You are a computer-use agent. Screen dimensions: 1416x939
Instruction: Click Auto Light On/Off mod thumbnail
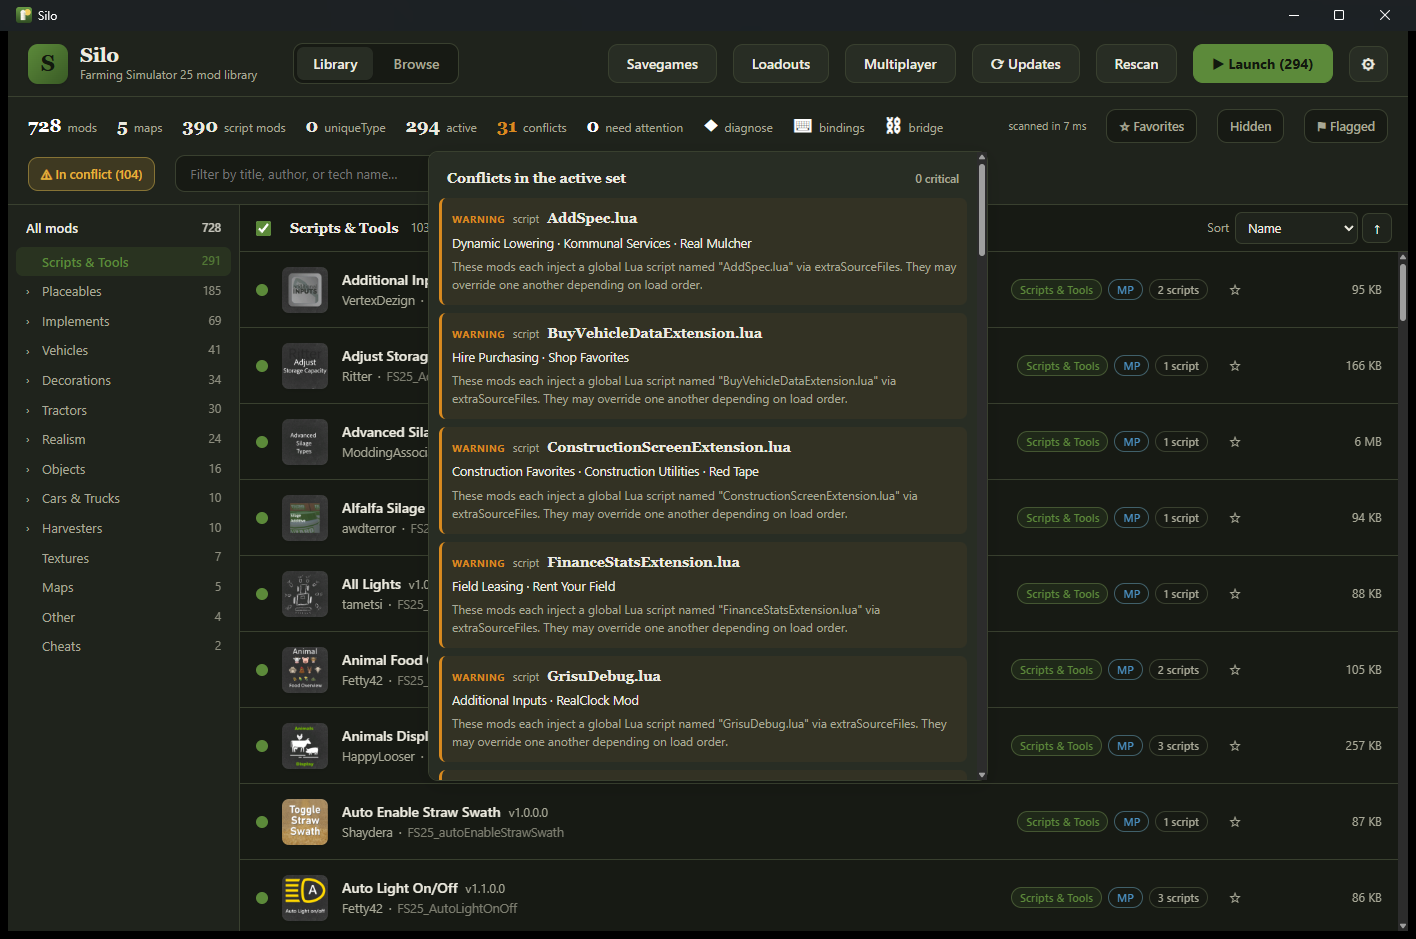(305, 898)
